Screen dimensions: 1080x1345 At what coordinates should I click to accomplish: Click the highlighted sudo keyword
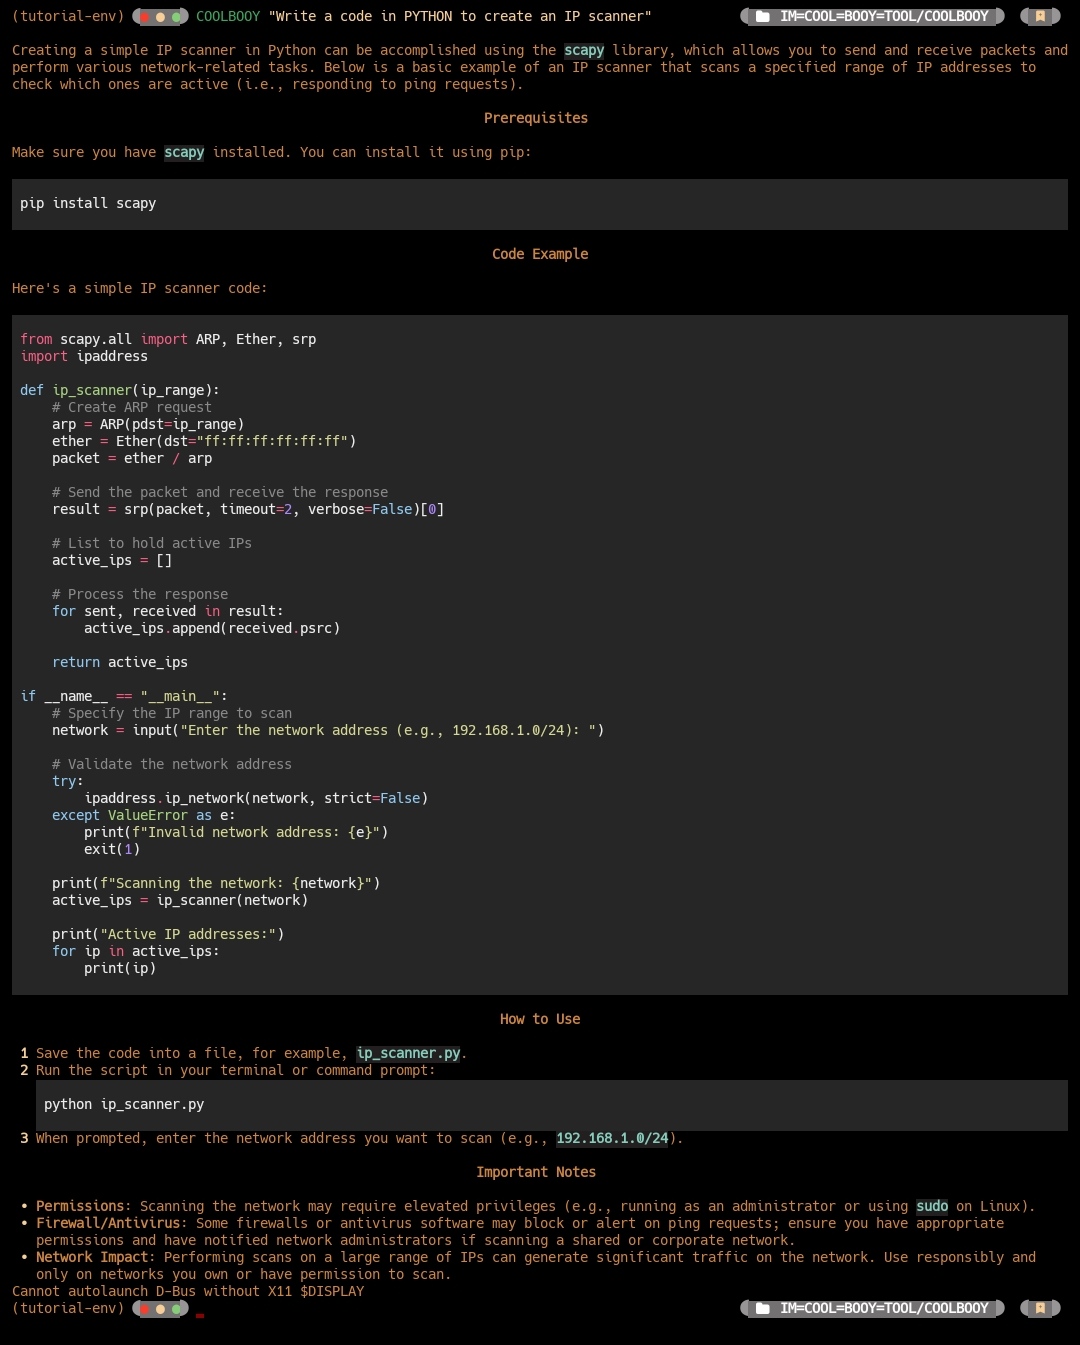[x=932, y=1206]
